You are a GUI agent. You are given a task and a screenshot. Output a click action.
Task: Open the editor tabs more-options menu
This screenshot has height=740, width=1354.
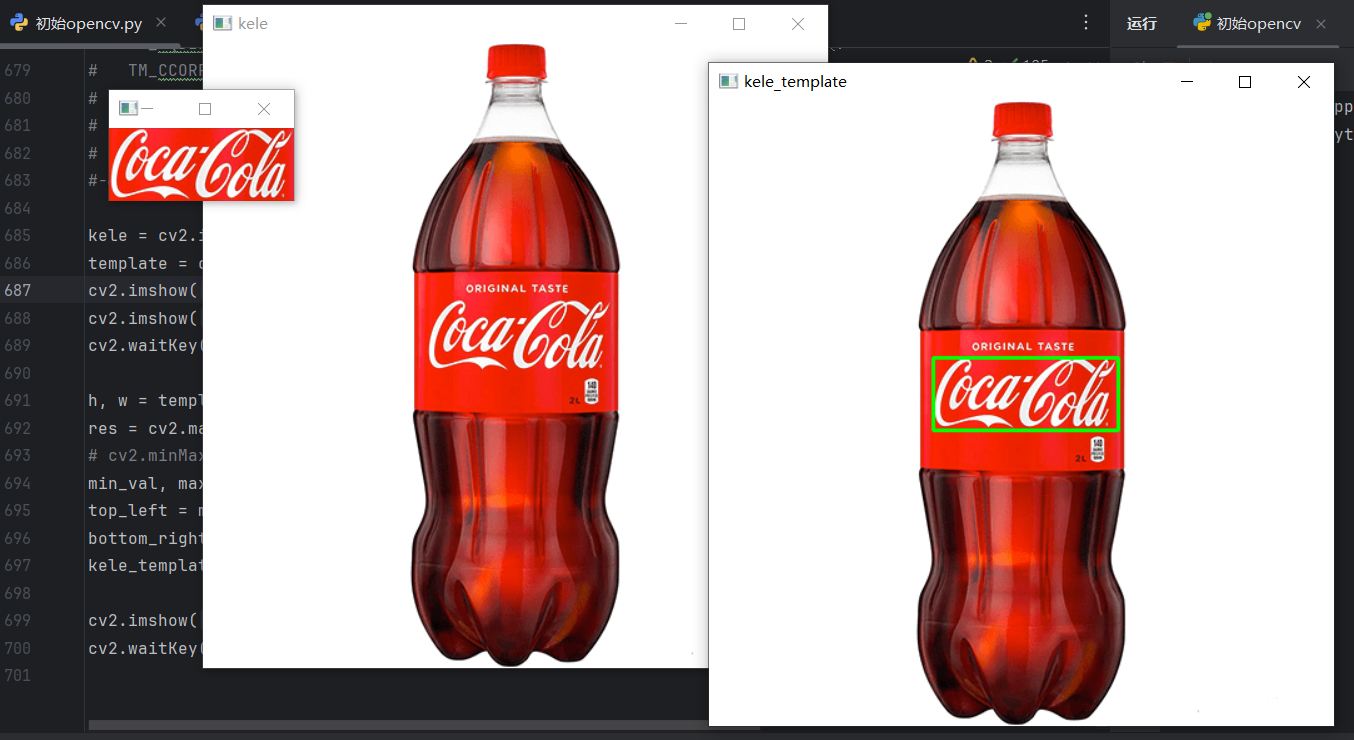coord(1086,23)
